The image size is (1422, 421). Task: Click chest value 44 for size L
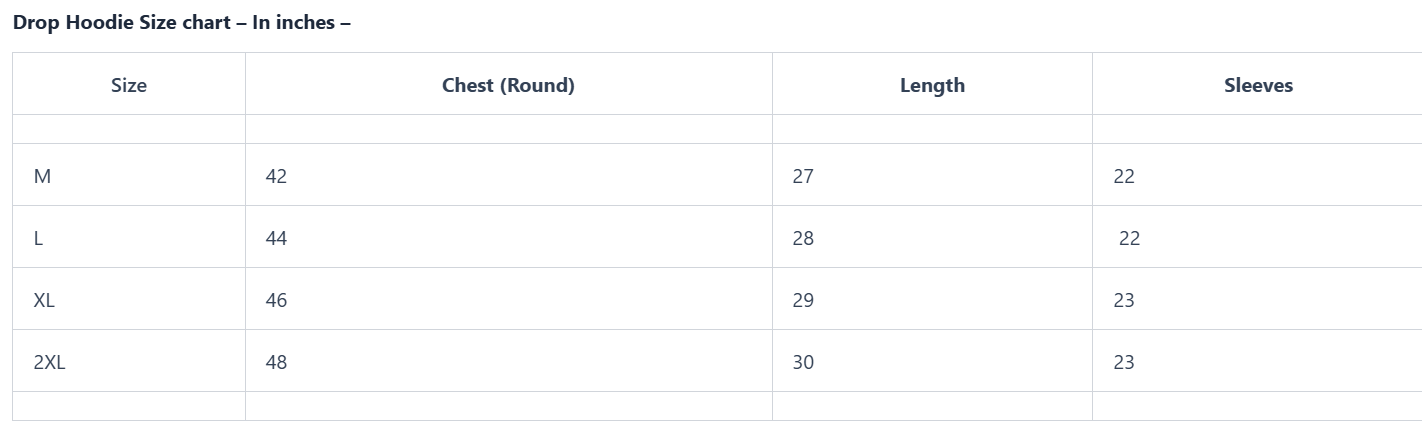(276, 238)
